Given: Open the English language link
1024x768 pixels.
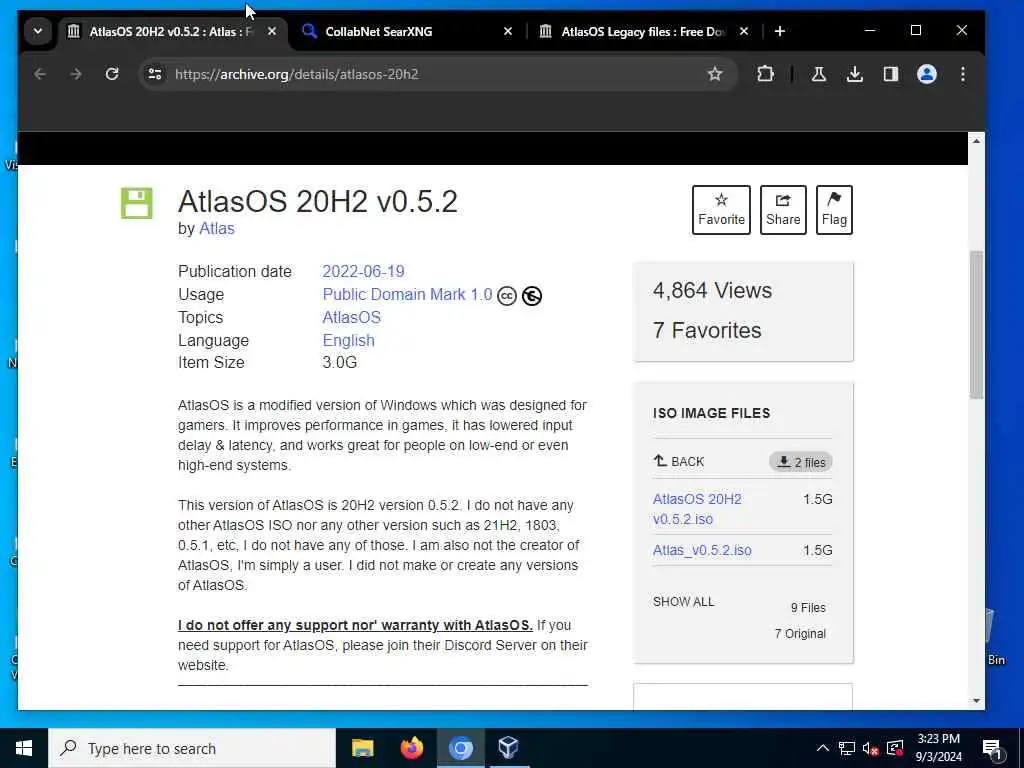Looking at the screenshot, I should [x=348, y=340].
